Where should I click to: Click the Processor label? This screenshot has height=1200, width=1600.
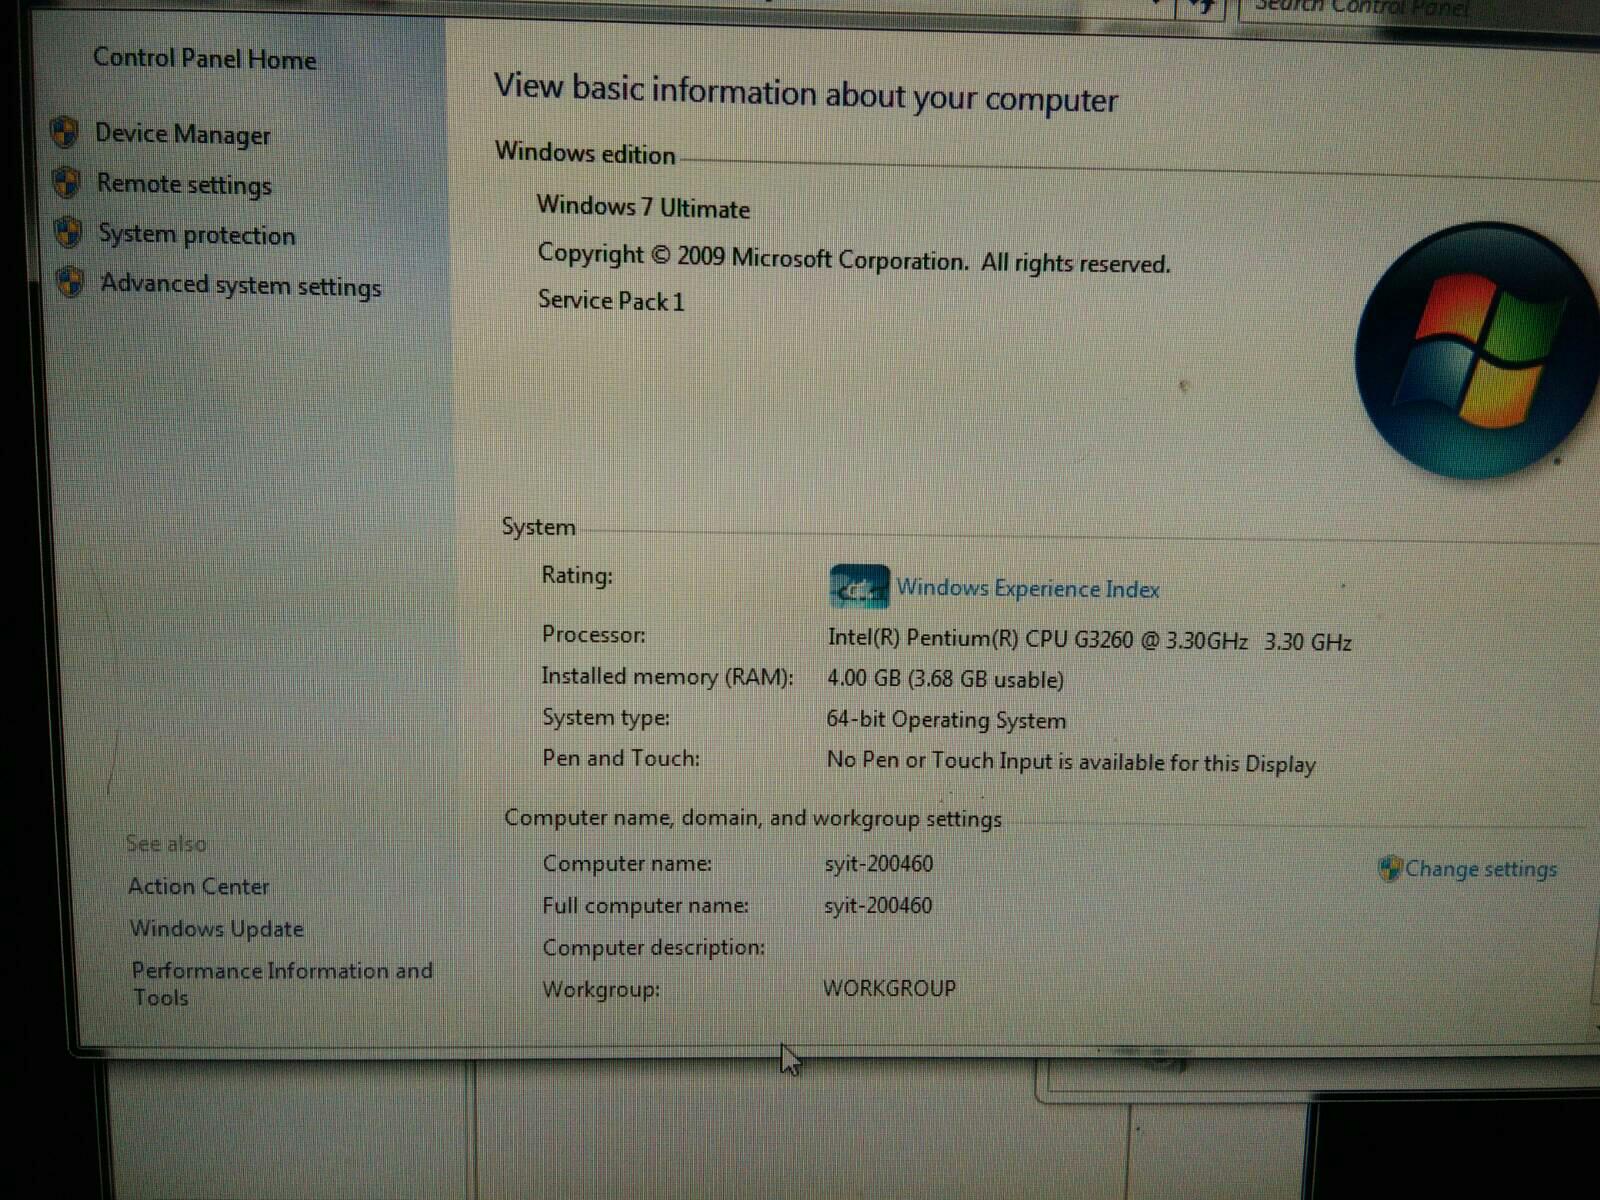594,634
